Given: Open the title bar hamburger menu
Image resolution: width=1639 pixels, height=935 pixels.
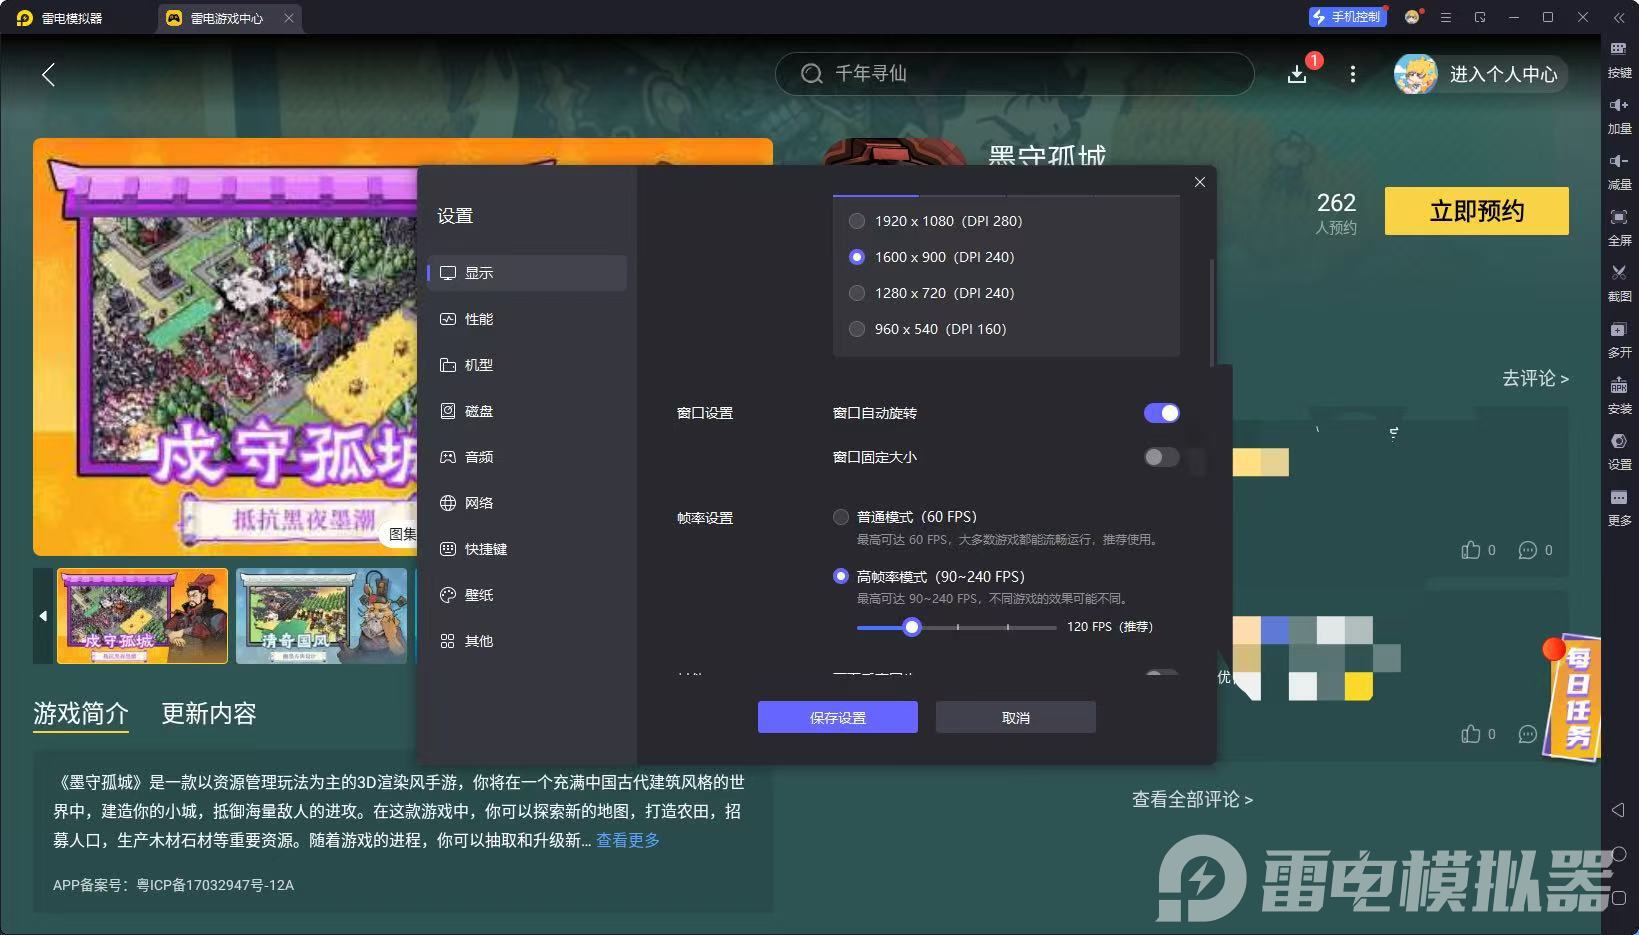Looking at the screenshot, I should [1446, 17].
